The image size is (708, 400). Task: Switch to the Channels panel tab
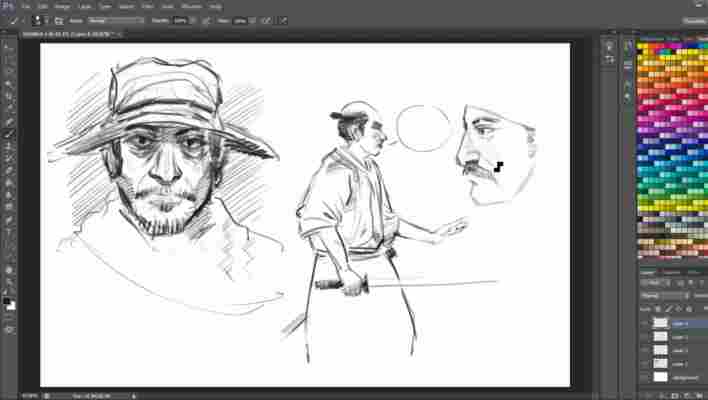click(671, 272)
